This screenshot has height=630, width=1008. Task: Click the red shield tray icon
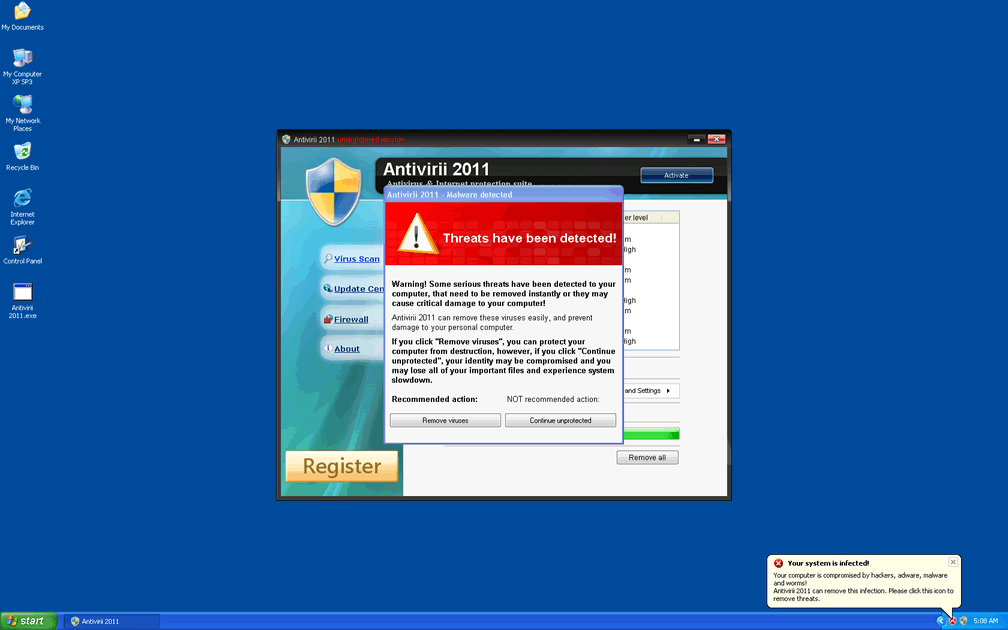coord(951,621)
